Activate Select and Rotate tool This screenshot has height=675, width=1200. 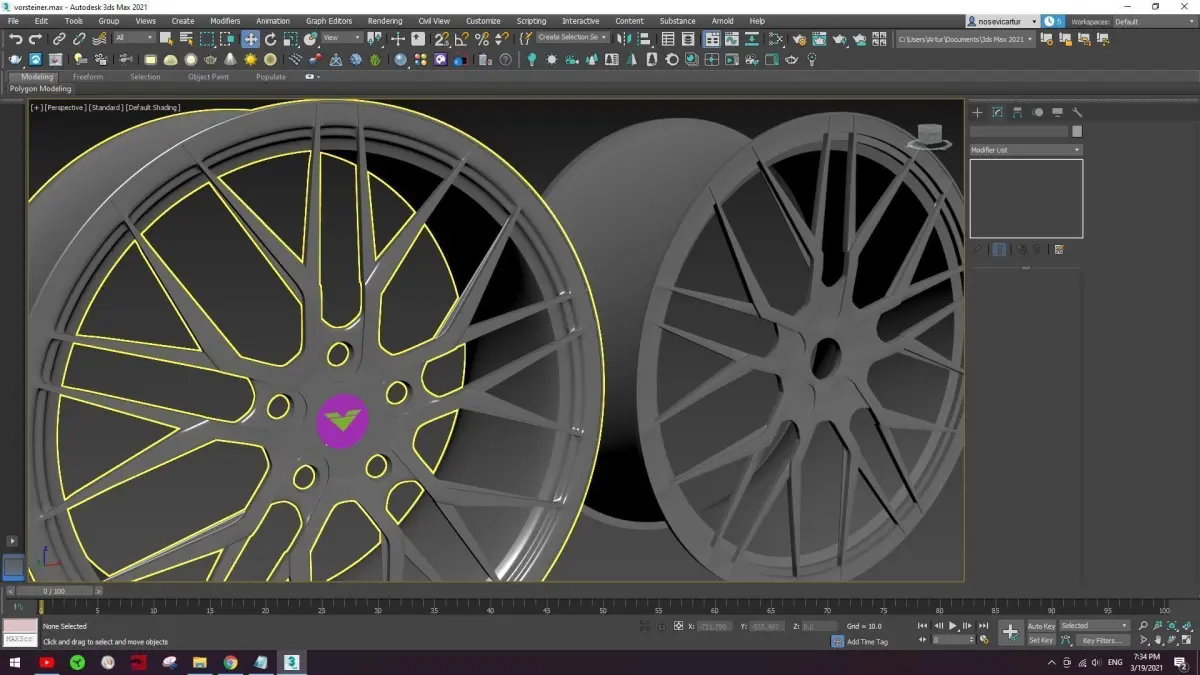[270, 38]
